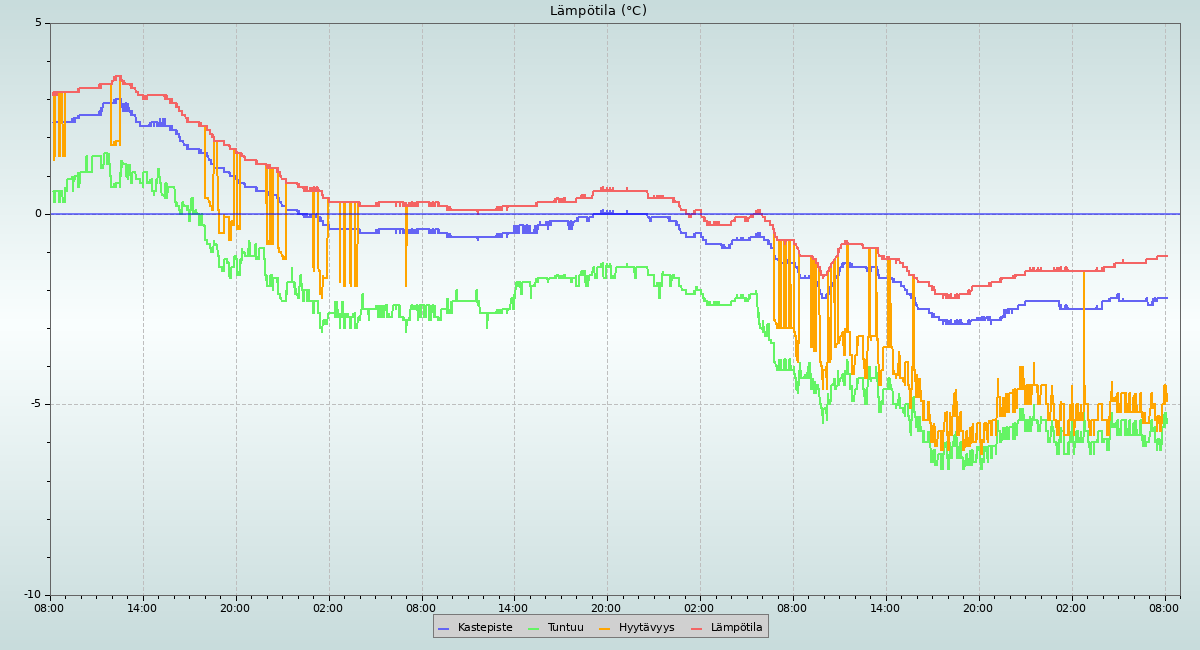The image size is (1200, 650).
Task: Select the Hyytävyys legend entry text
Action: (646, 628)
